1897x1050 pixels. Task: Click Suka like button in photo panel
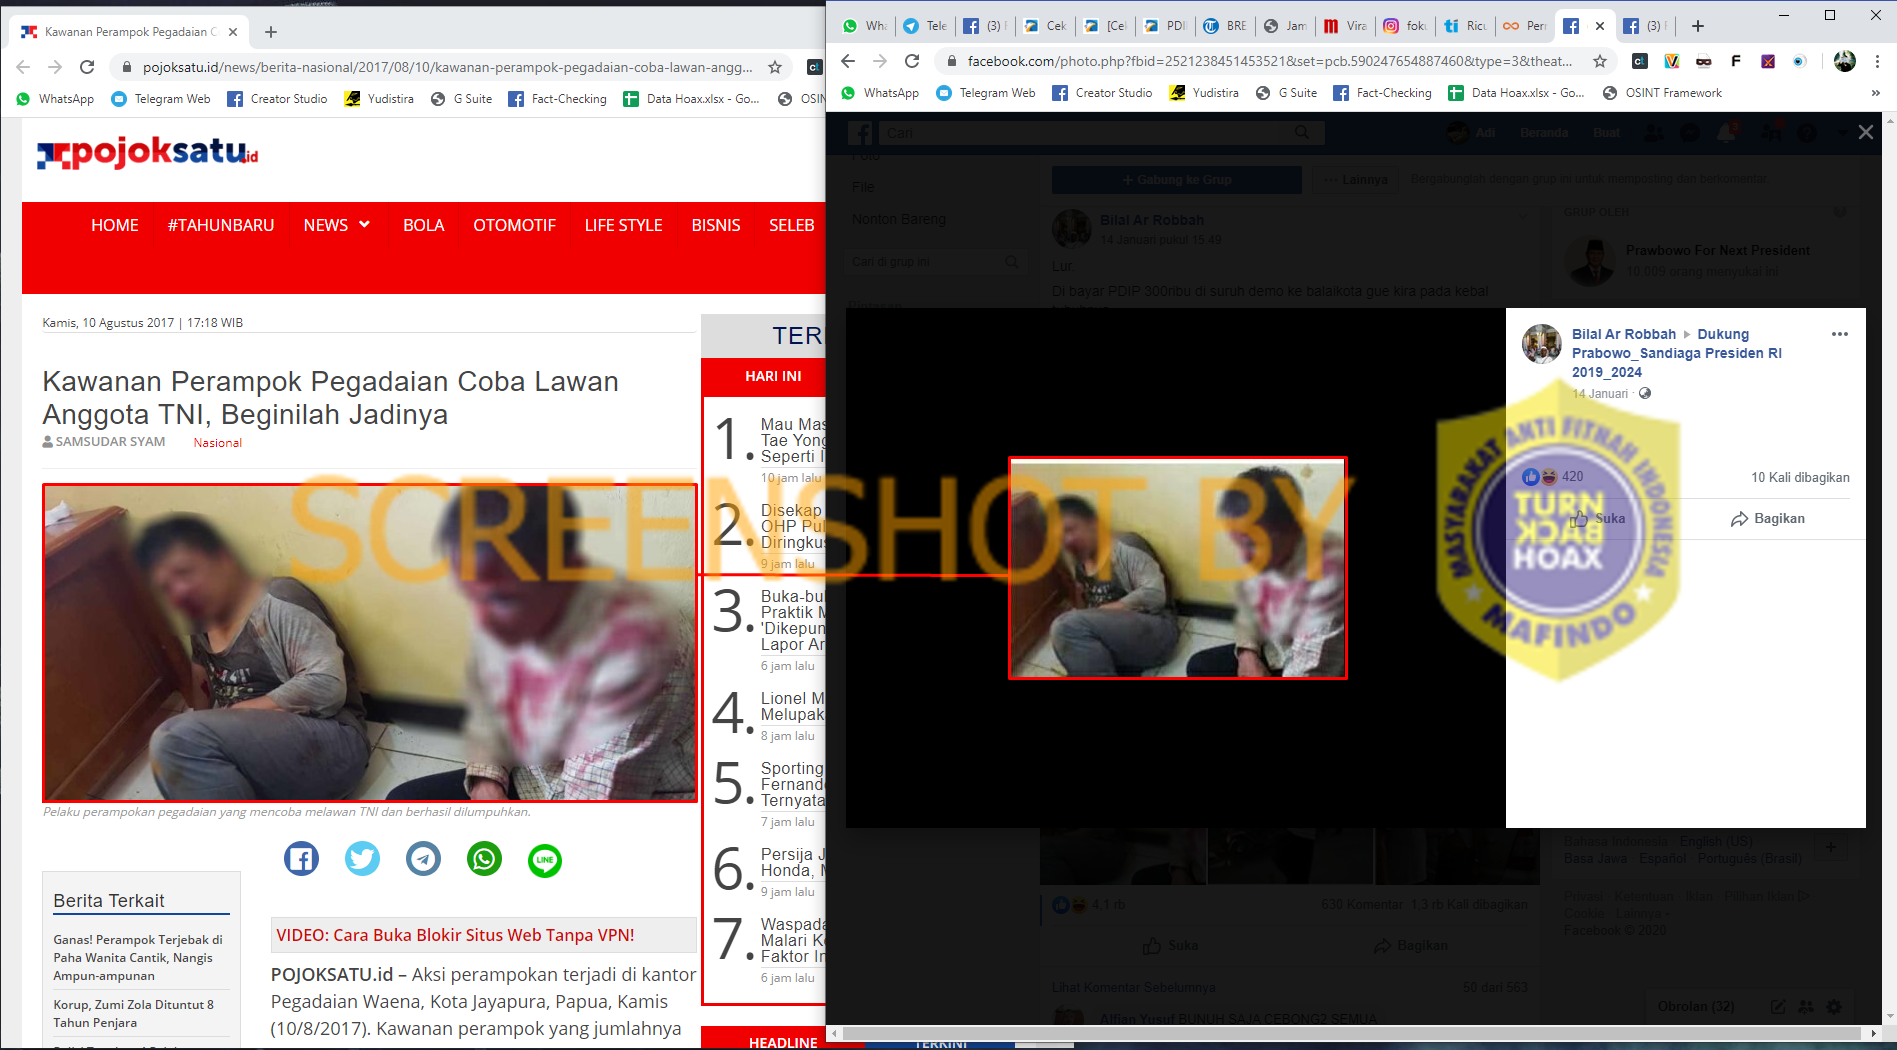click(x=1598, y=518)
